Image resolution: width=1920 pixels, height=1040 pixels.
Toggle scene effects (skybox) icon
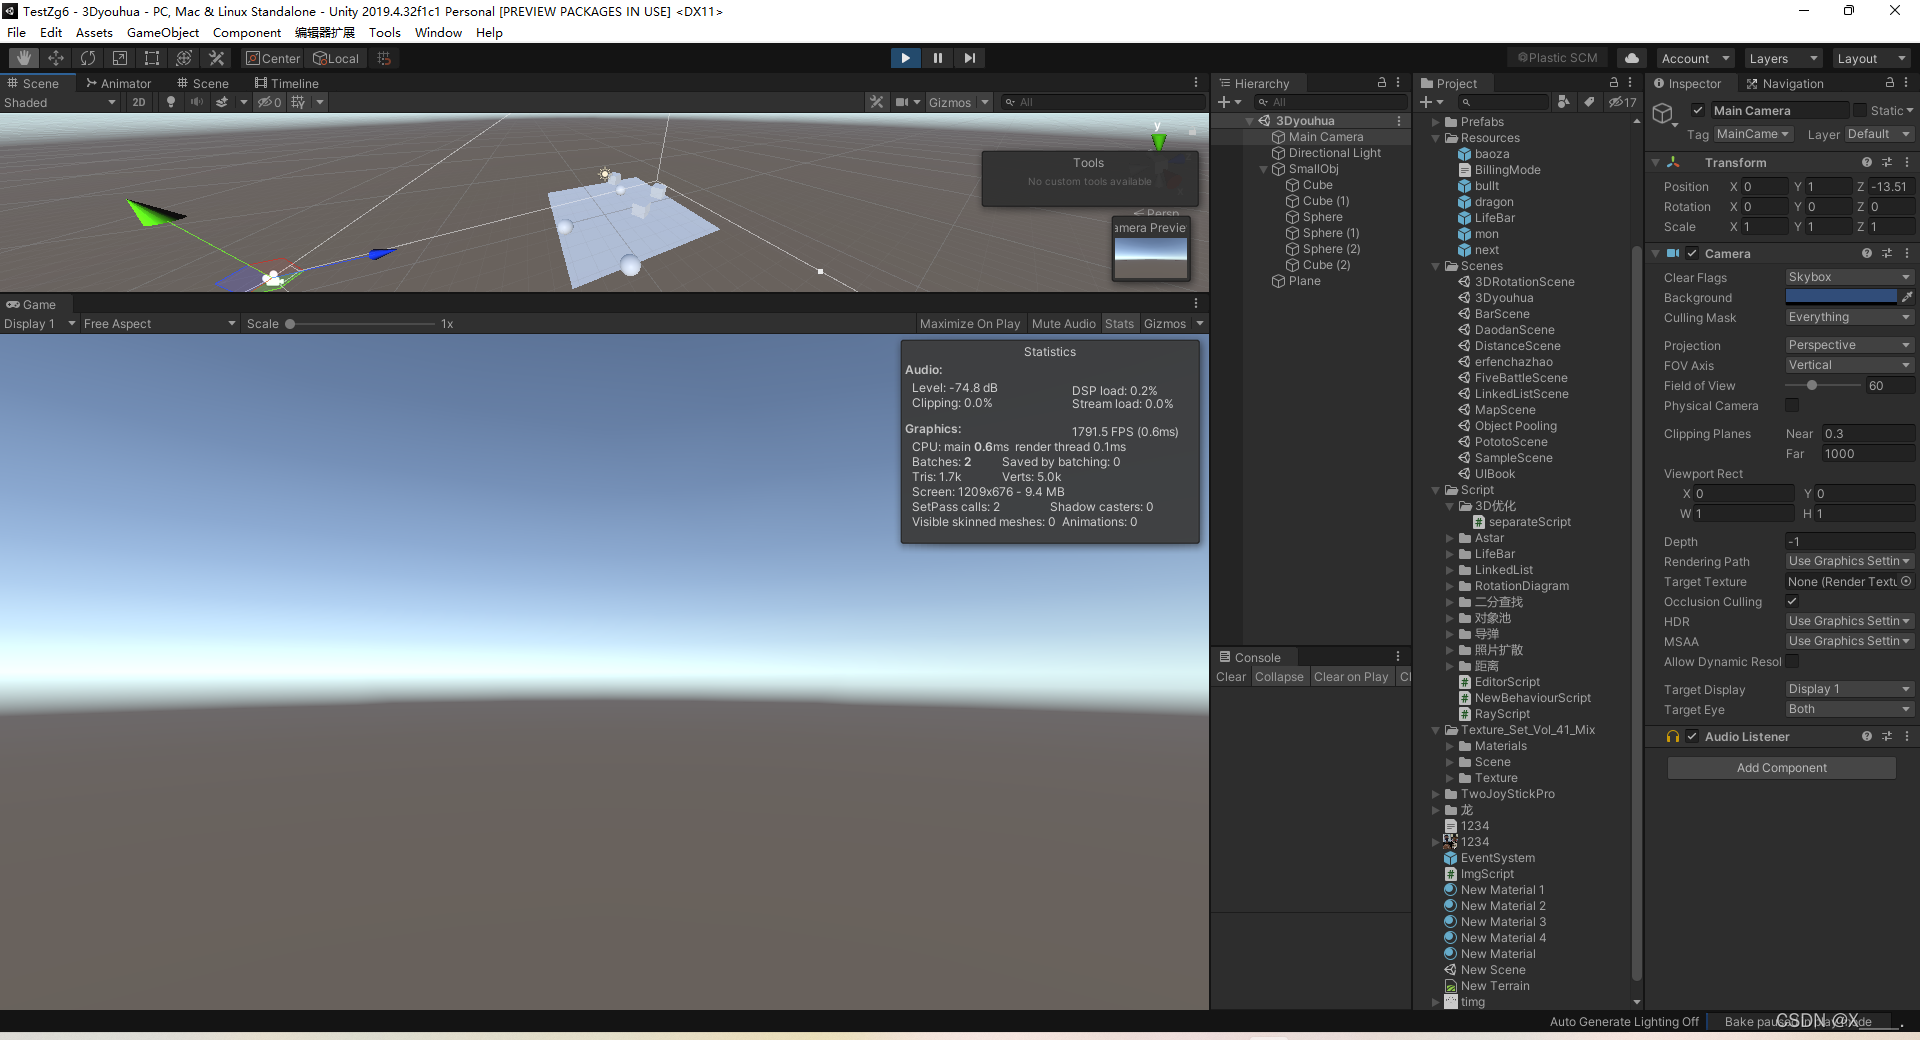click(222, 102)
